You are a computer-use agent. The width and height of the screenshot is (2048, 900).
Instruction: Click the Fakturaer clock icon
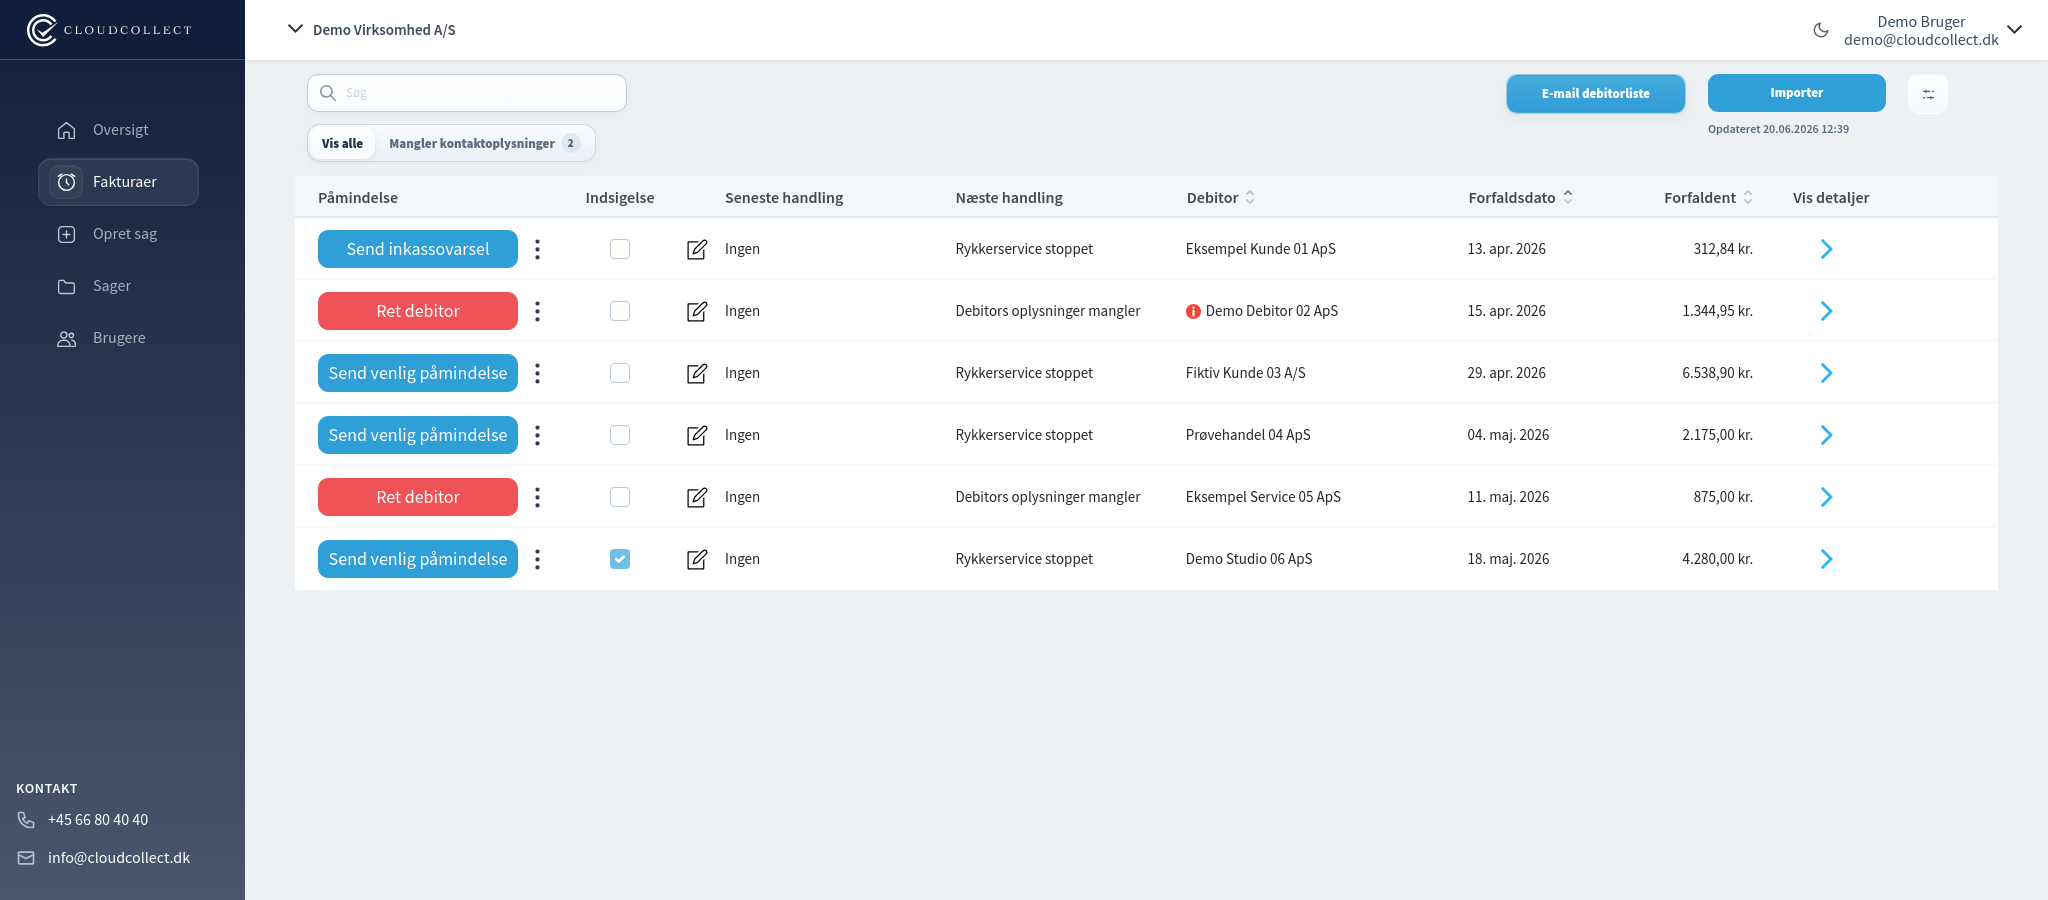[67, 182]
